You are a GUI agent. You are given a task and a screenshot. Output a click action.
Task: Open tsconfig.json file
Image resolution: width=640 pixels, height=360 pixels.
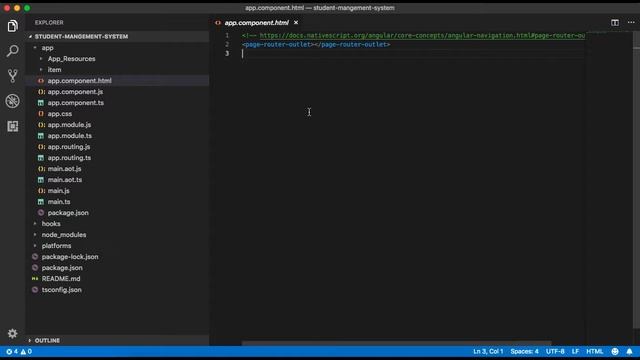coord(61,290)
